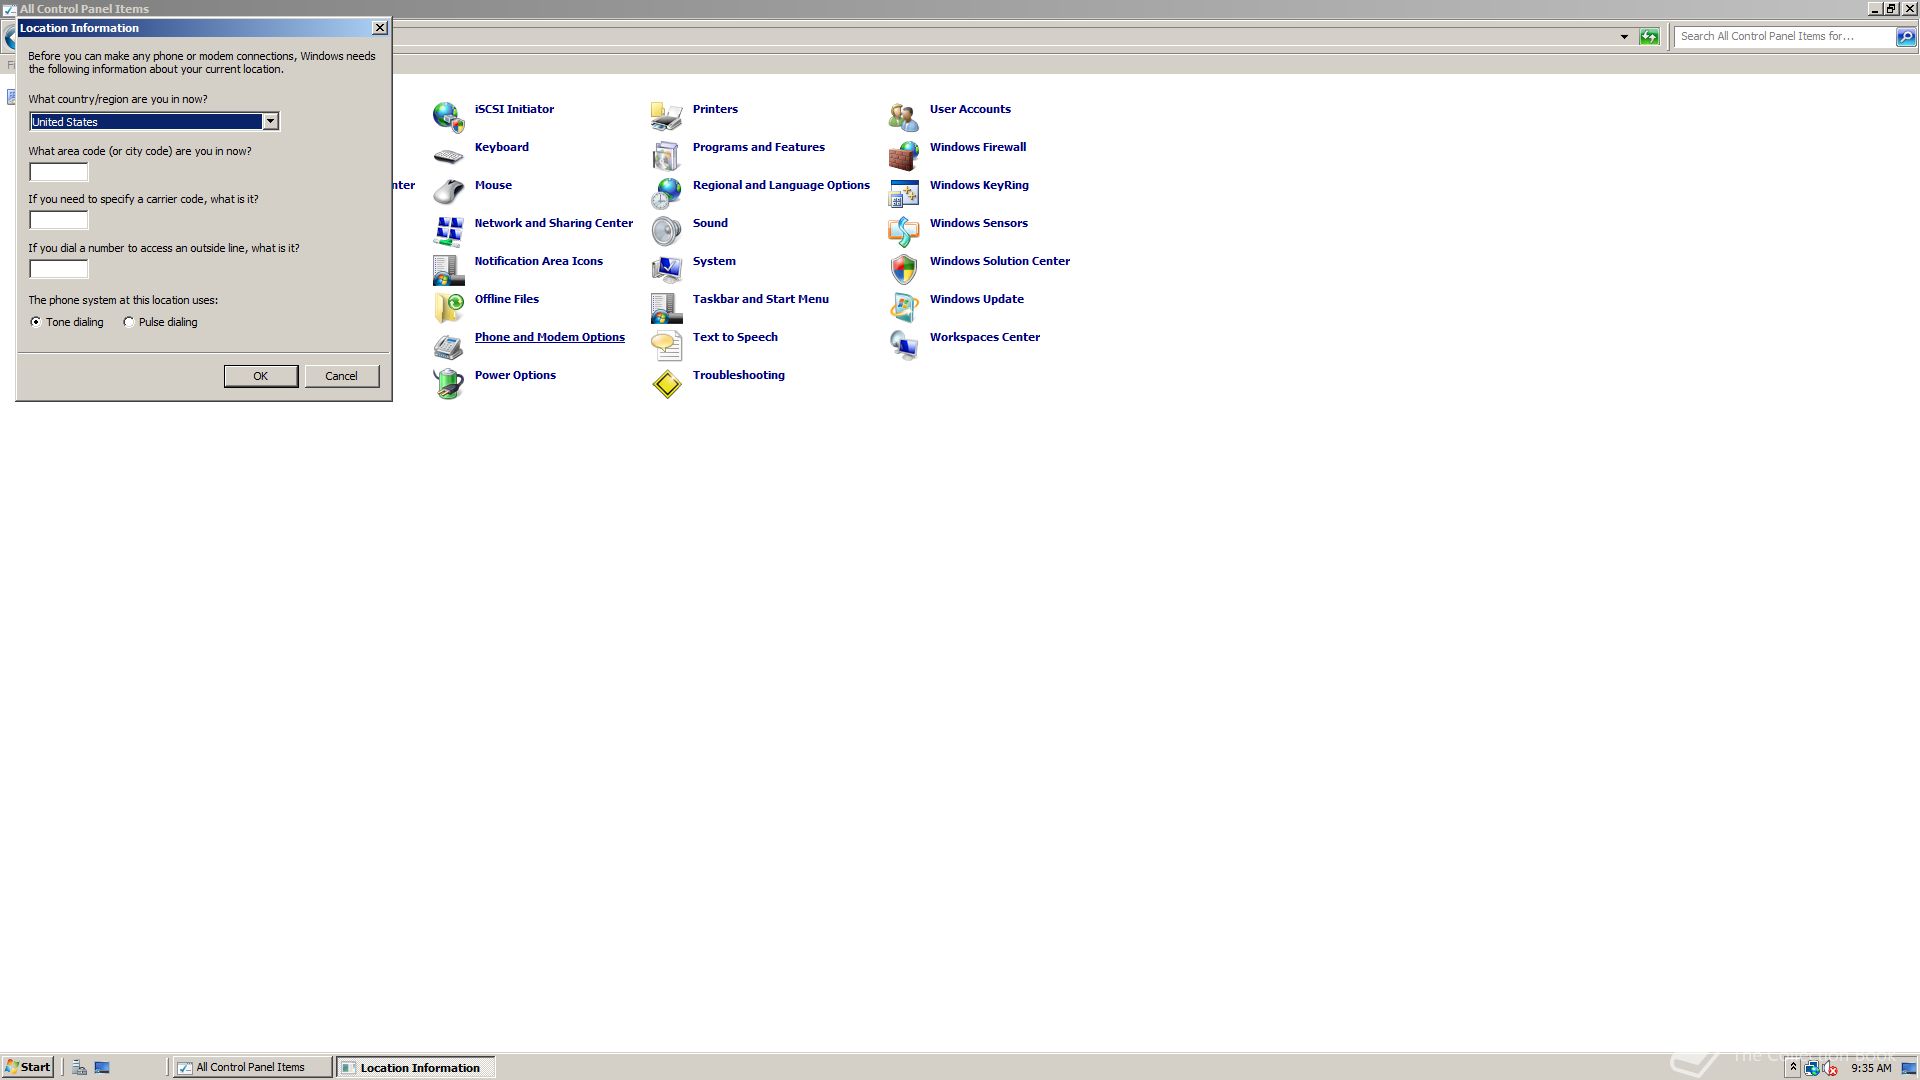Open the Windows Update link
The height and width of the screenshot is (1080, 1920).
tap(976, 299)
